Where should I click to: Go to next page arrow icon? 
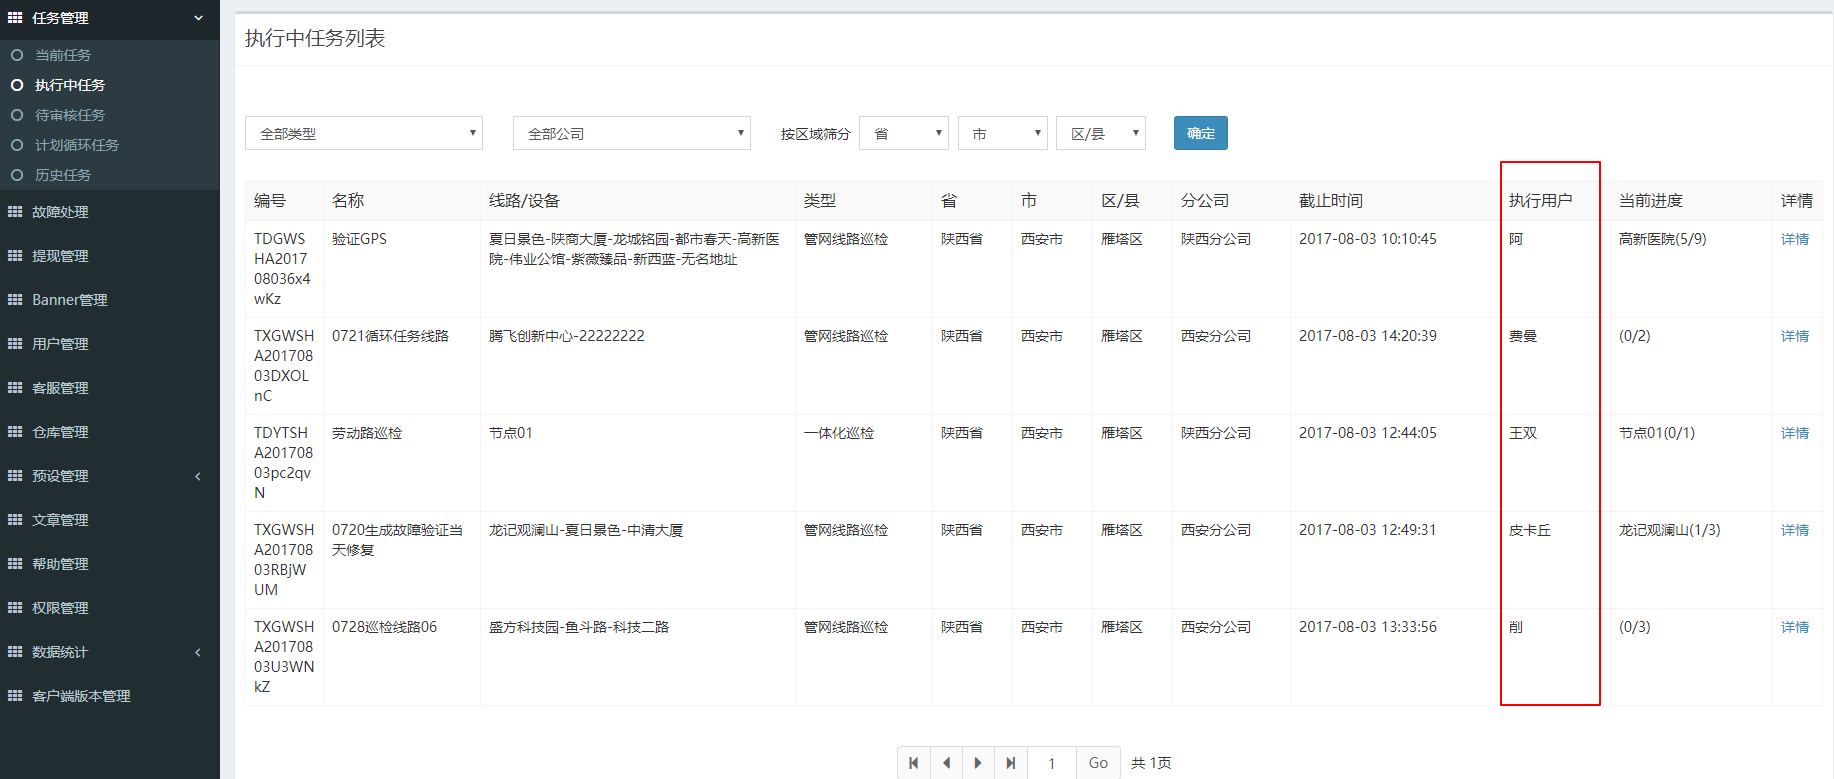click(979, 763)
